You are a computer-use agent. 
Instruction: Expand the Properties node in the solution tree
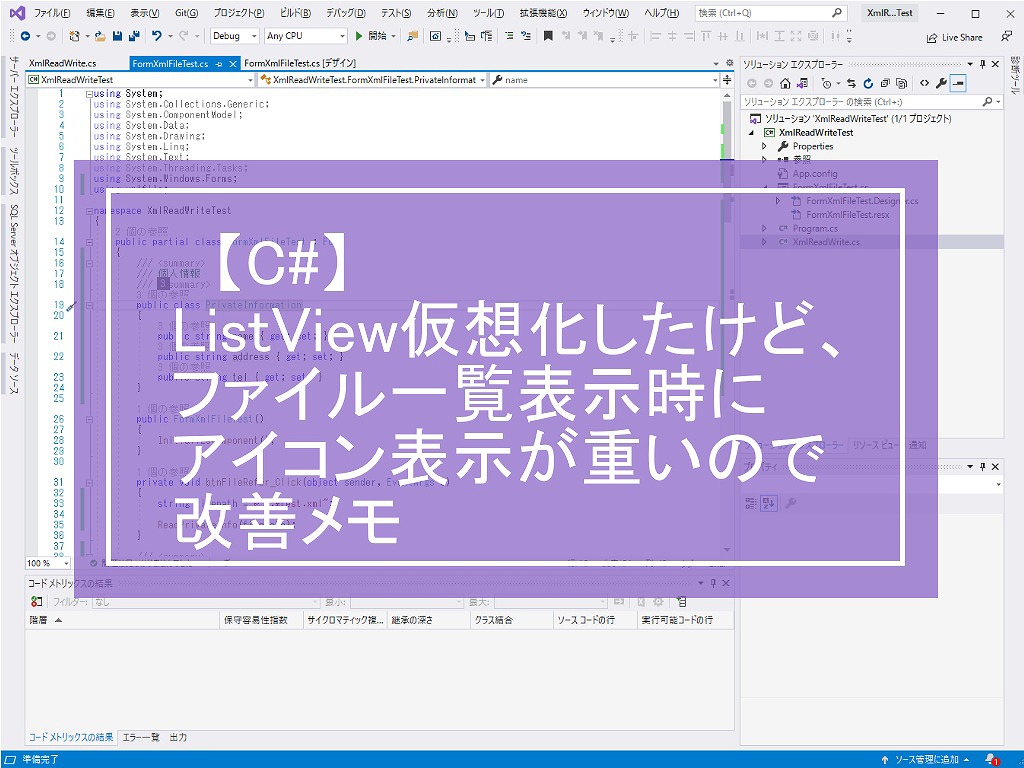[x=764, y=146]
